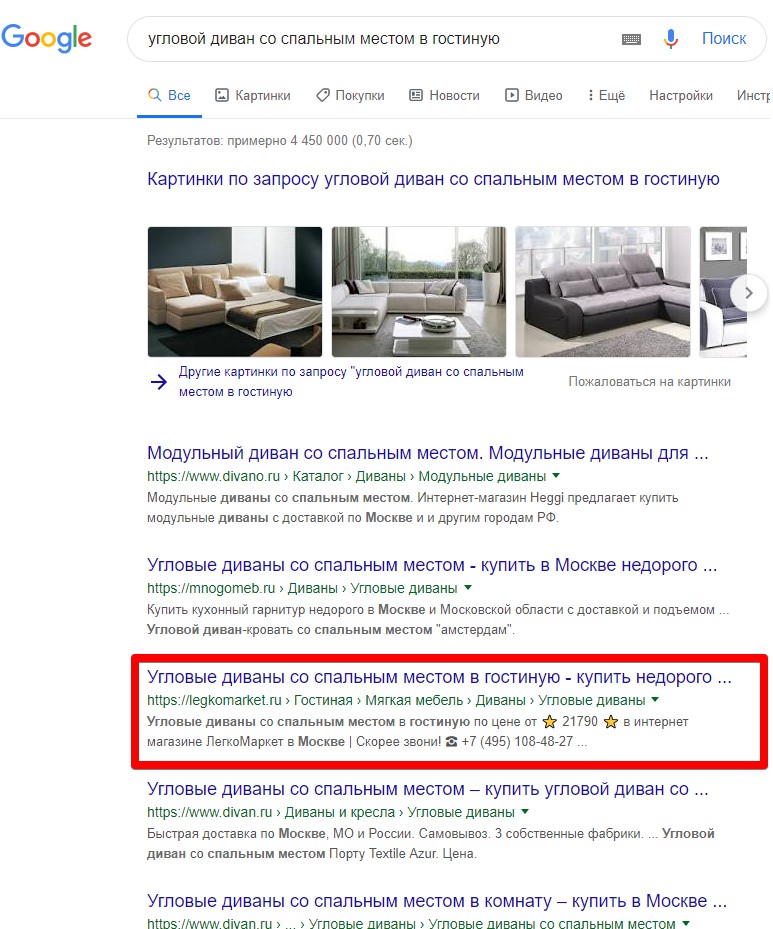The width and height of the screenshot is (773, 929).
Task: Expand the divano.ru result dropdown arrow
Action: click(556, 475)
